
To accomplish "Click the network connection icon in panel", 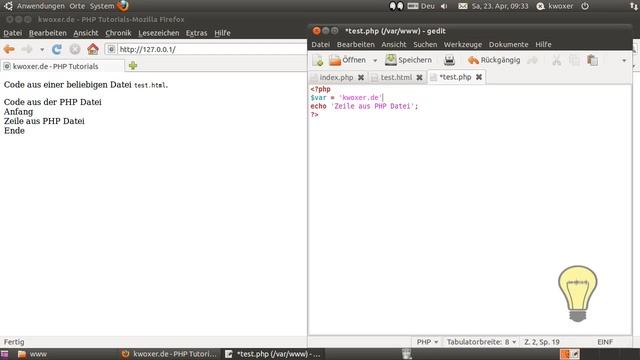I will click(633, 6).
